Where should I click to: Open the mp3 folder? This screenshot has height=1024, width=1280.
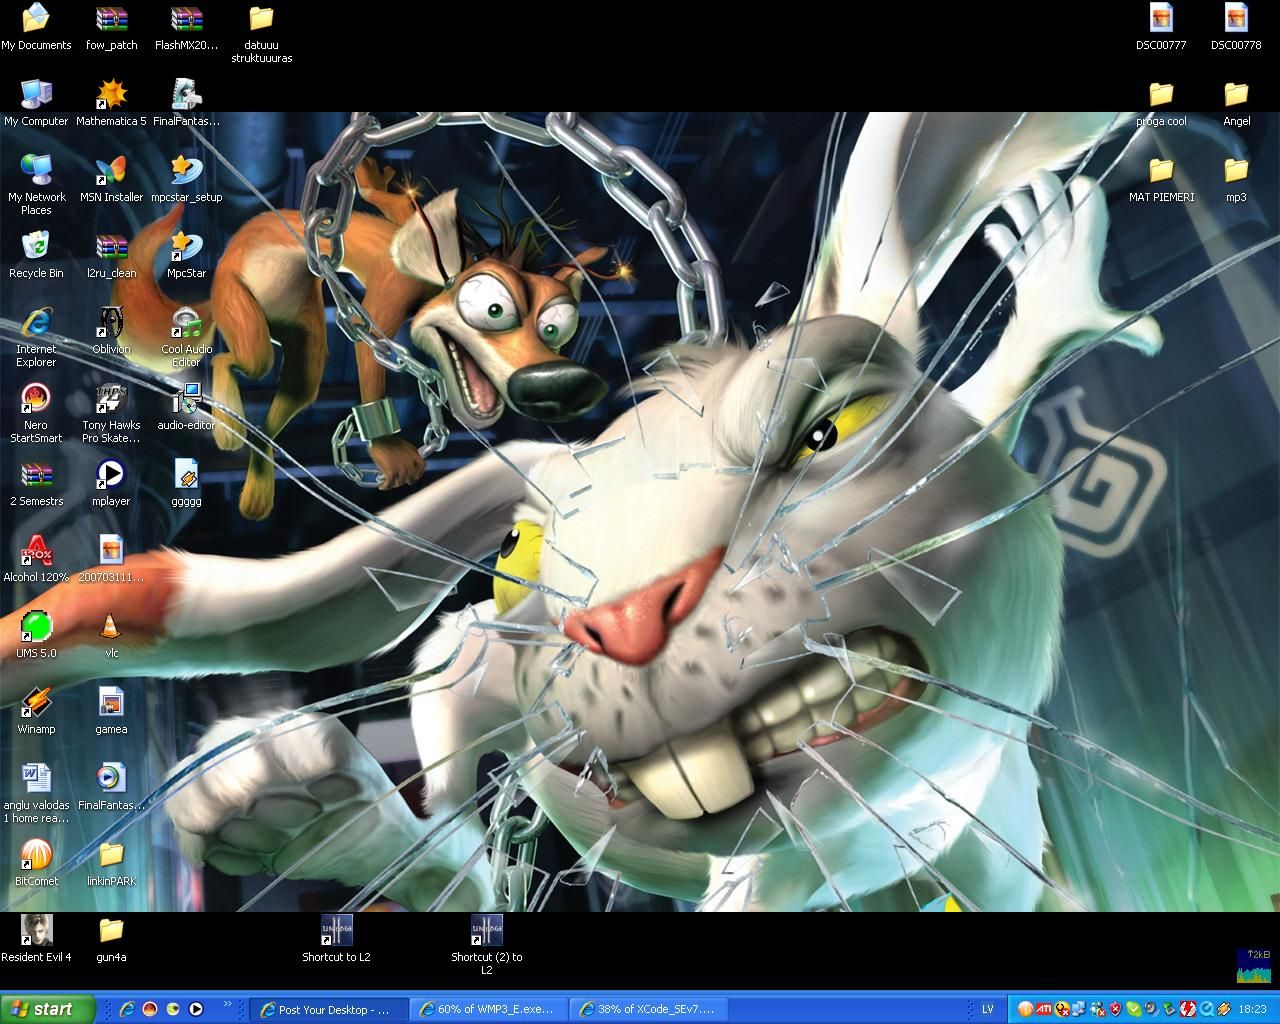click(1236, 179)
